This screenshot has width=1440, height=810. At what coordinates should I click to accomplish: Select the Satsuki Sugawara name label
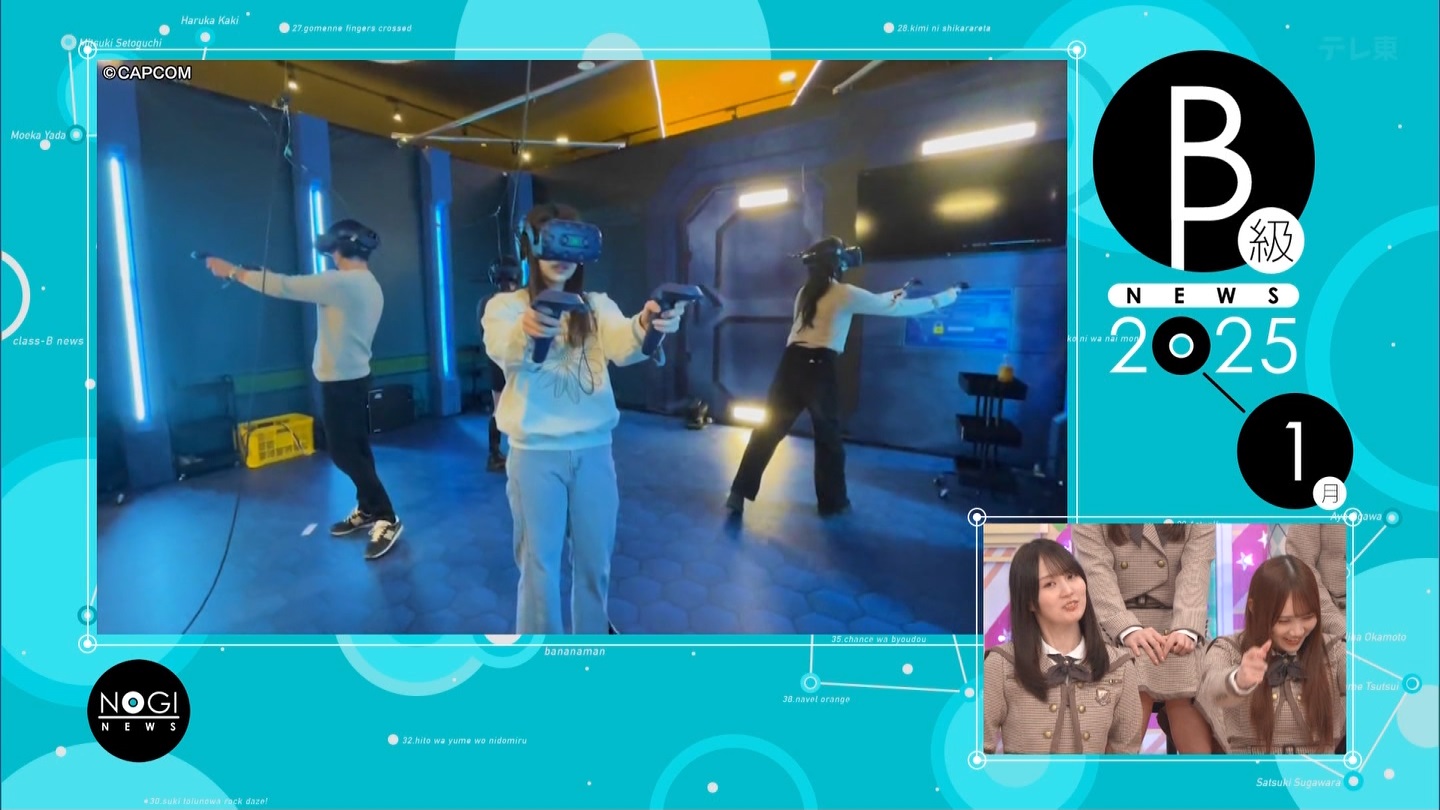pos(1298,782)
